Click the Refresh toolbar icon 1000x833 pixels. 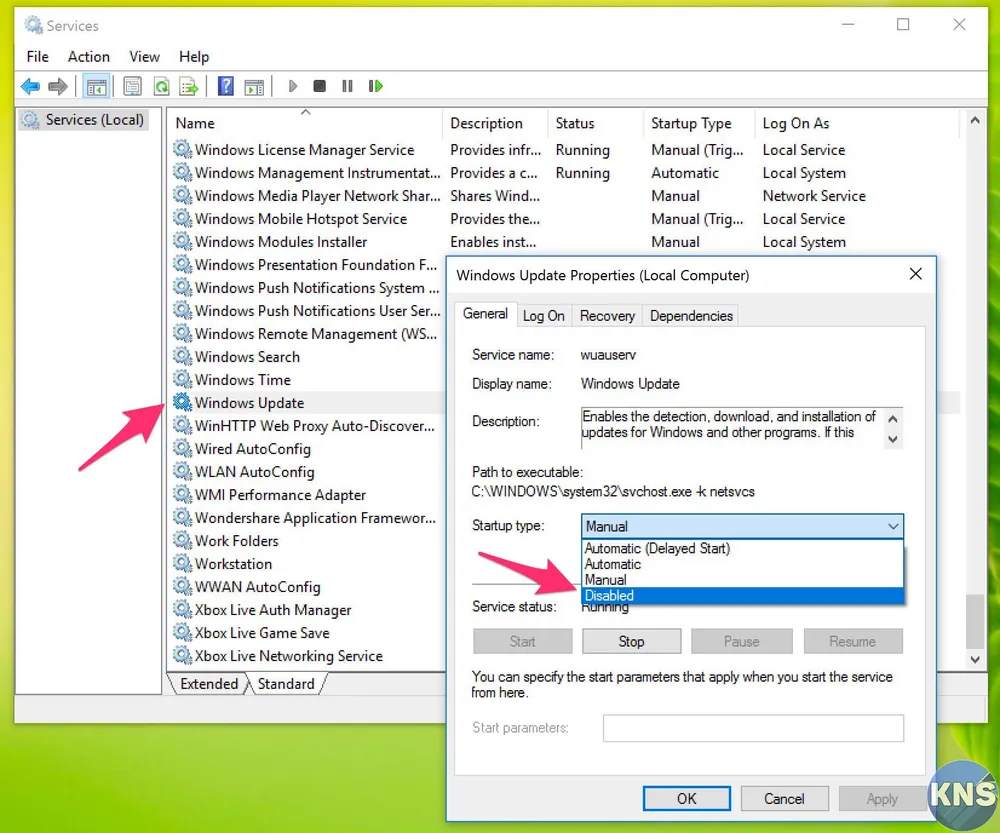160,87
